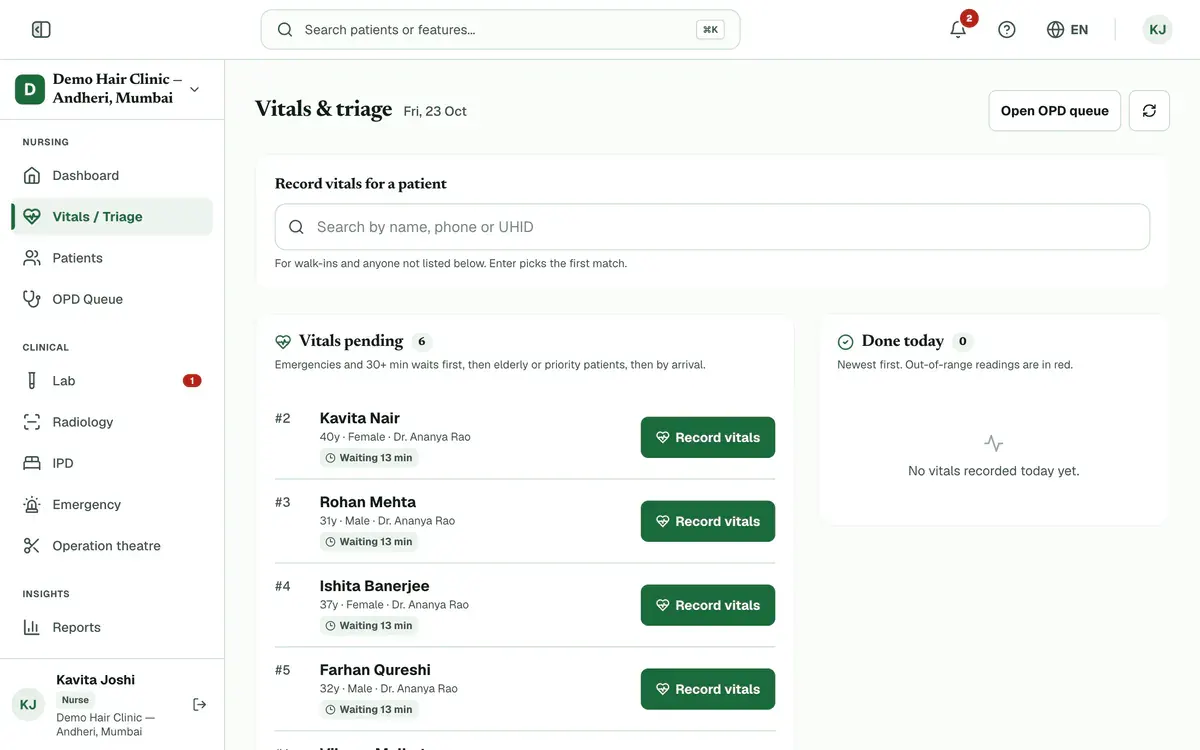Click magnifier icon in top search bar
Screen dimensions: 1200x750
pyautogui.click(x=285, y=30)
